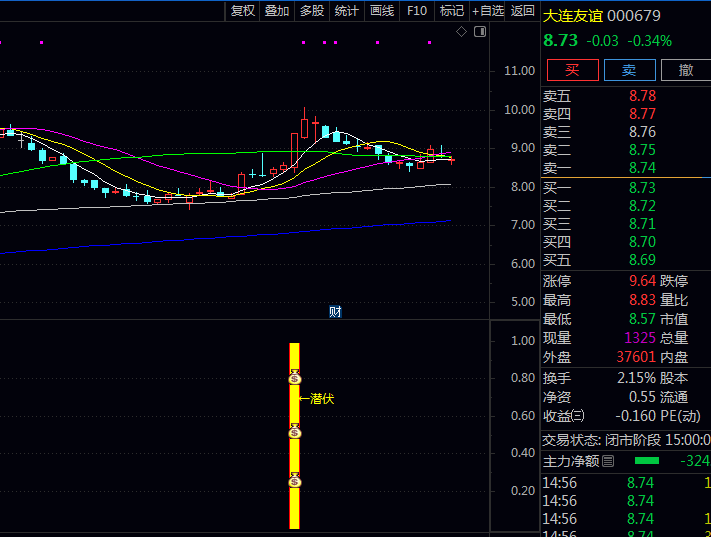Select 多股 multi-stock view

pyautogui.click(x=312, y=11)
